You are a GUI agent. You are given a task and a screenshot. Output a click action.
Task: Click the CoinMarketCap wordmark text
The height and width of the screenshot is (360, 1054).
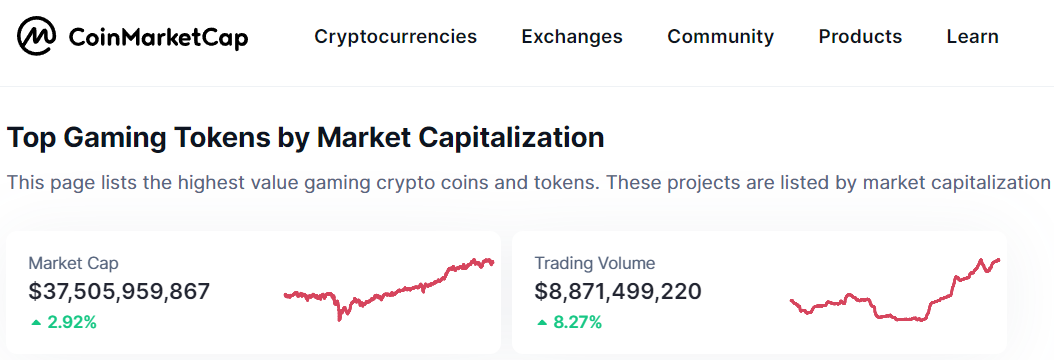coord(158,38)
